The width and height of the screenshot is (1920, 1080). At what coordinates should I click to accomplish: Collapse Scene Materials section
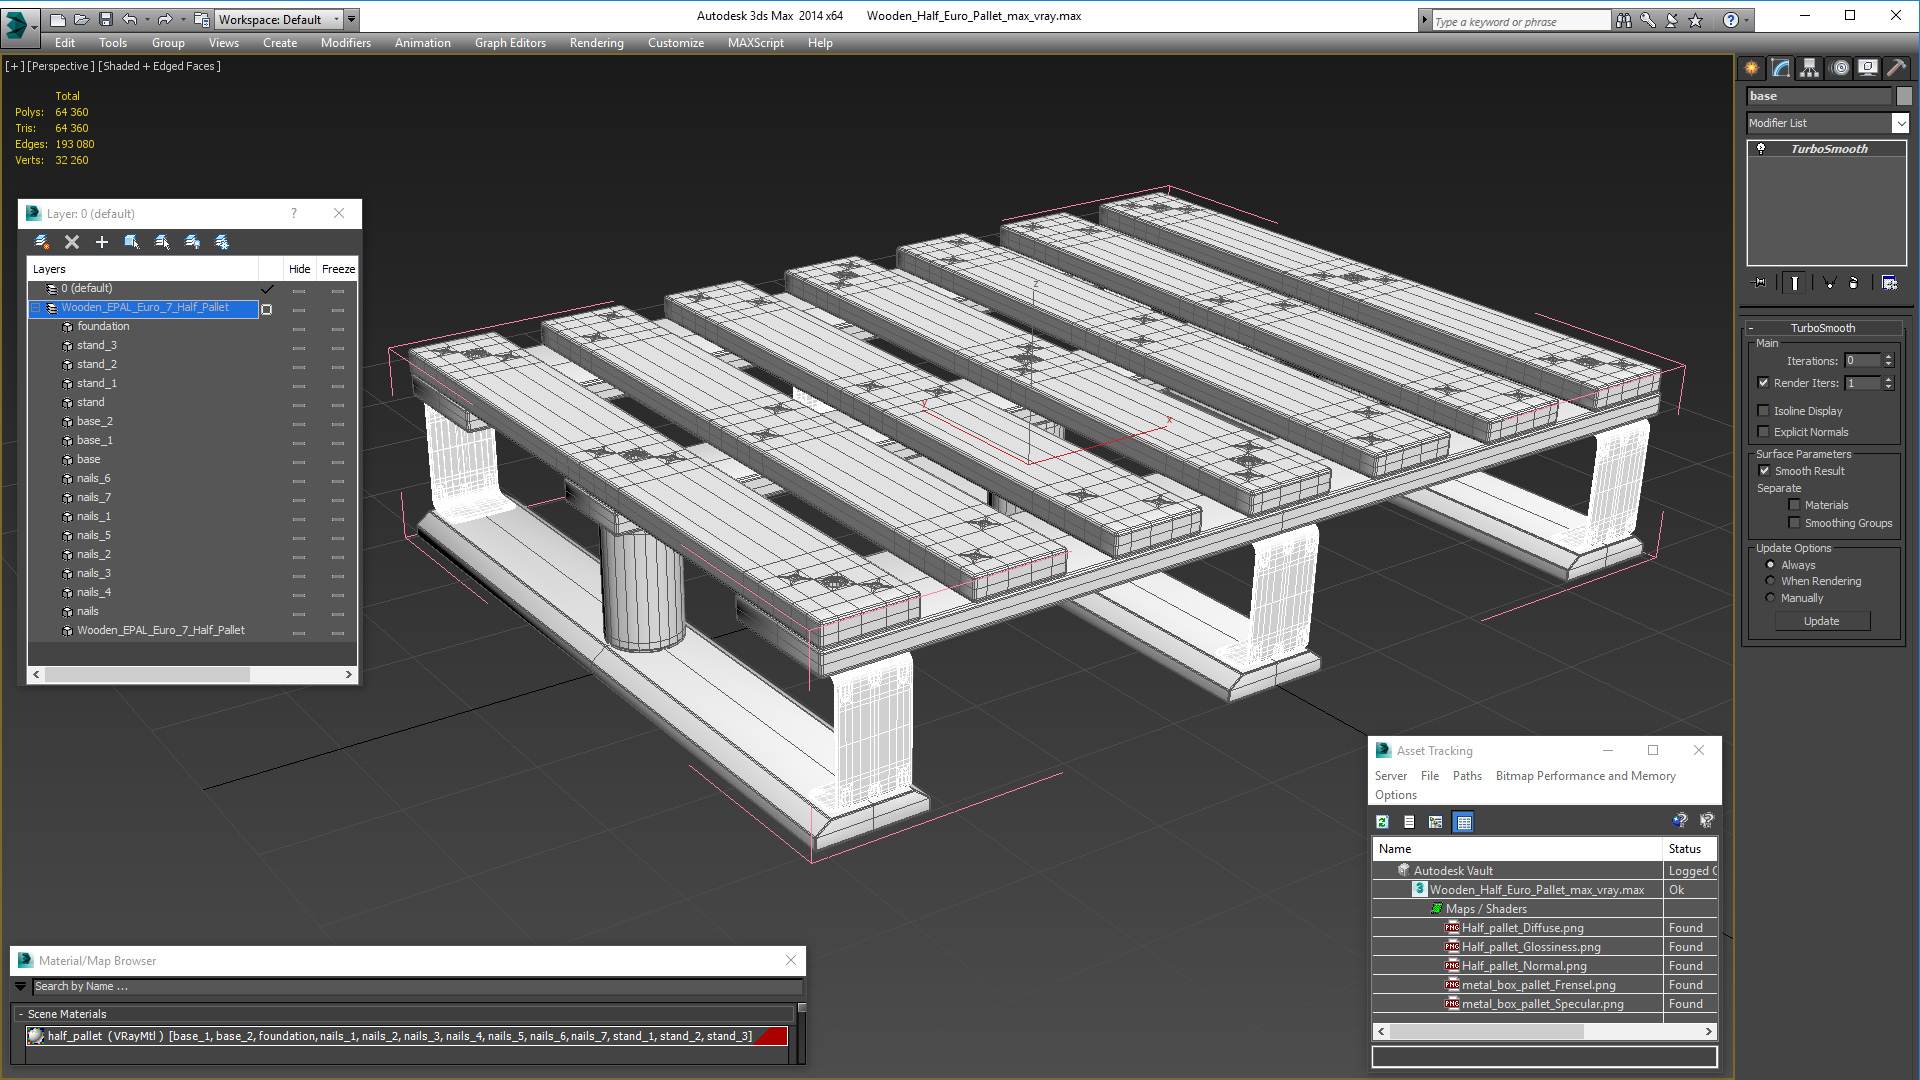click(x=21, y=1014)
